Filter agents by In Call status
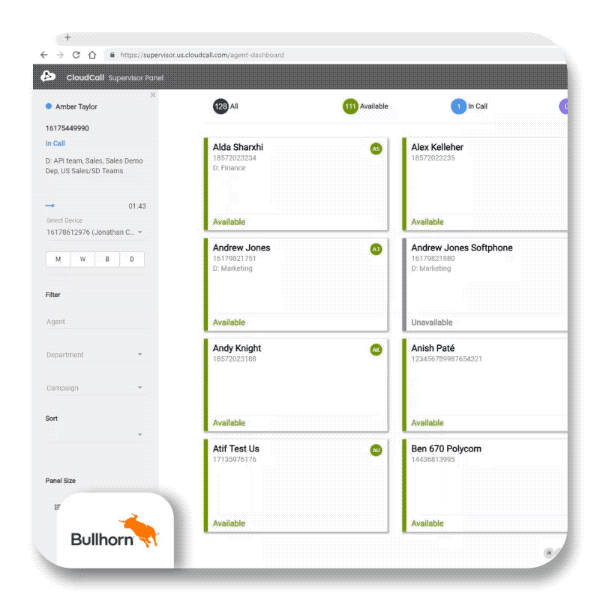 coord(470,106)
